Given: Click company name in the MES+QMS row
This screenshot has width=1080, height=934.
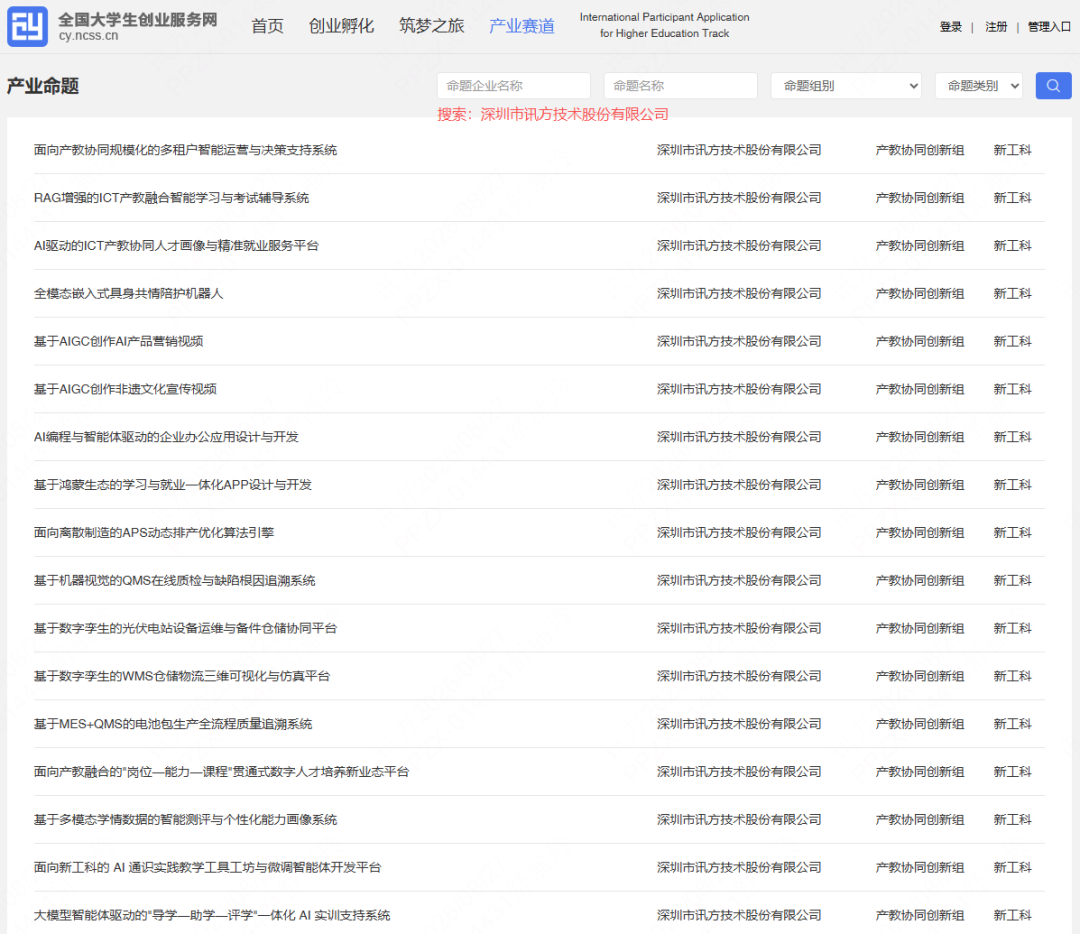Looking at the screenshot, I should click(739, 724).
